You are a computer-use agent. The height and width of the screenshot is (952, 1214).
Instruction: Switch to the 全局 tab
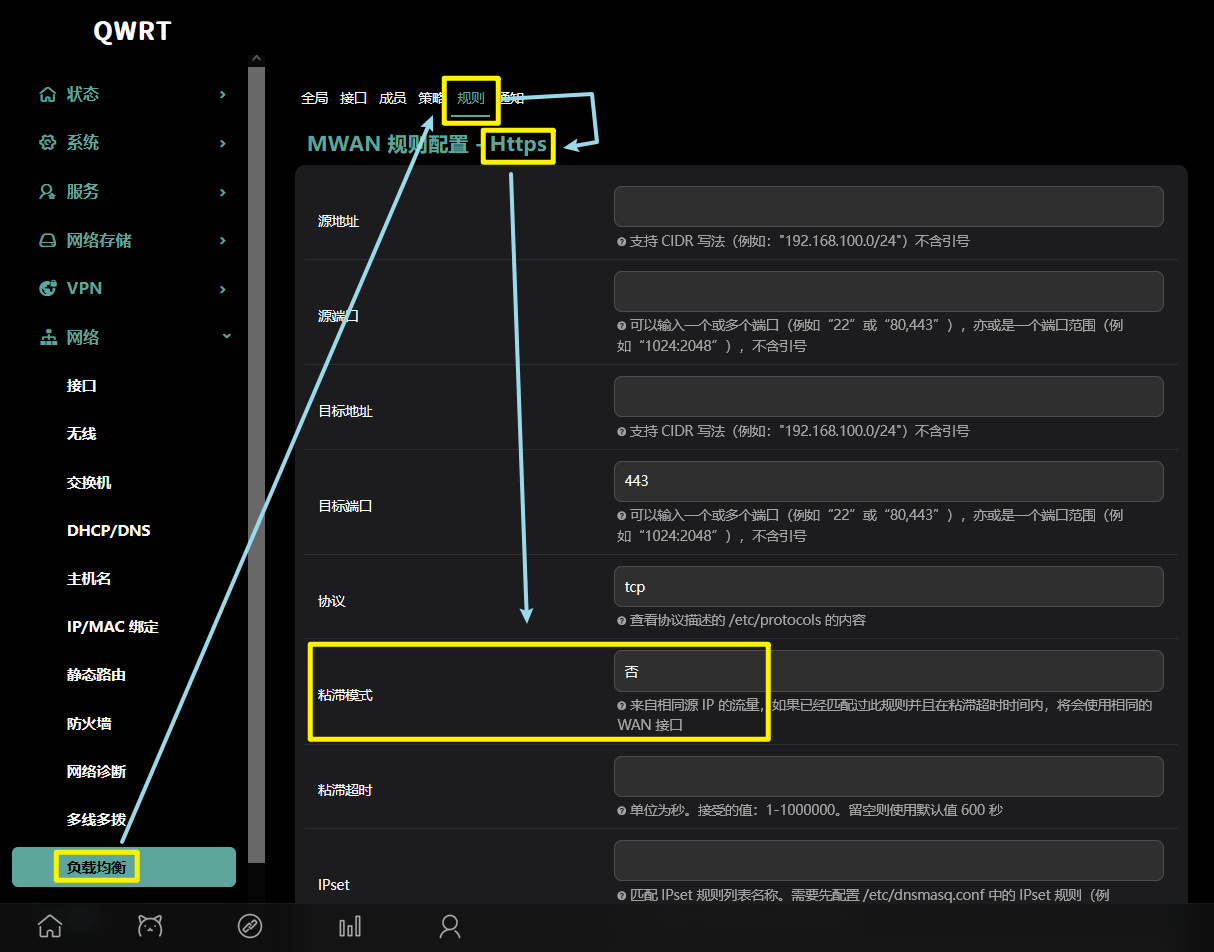tap(314, 98)
